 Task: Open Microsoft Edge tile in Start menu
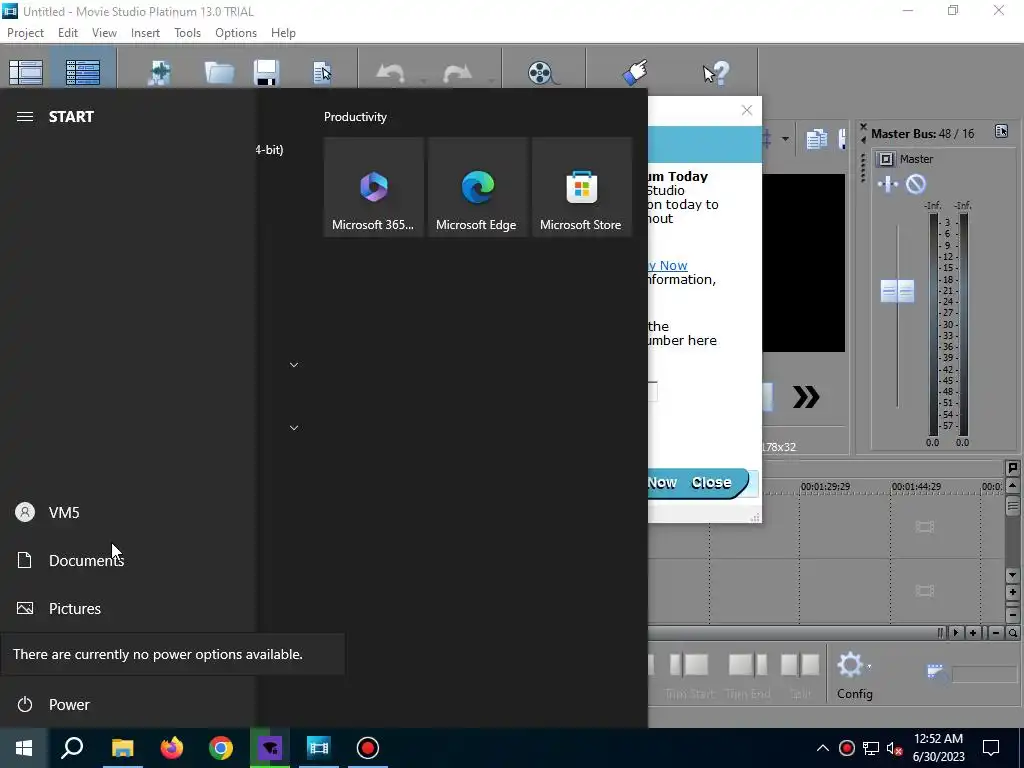click(477, 187)
